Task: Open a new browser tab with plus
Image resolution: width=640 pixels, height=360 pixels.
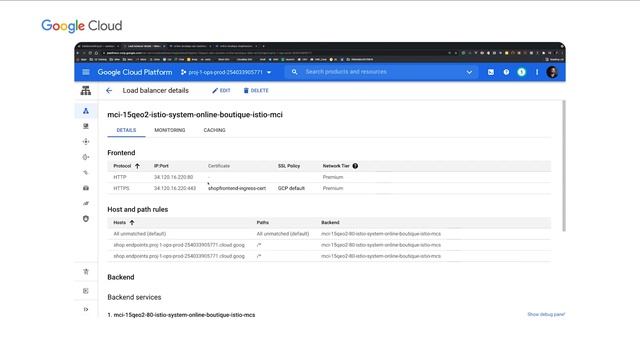Action: [x=264, y=46]
